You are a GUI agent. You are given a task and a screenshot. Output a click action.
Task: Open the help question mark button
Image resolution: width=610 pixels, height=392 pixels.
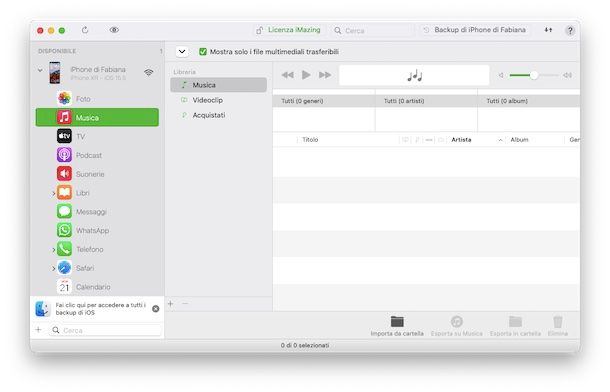point(570,30)
